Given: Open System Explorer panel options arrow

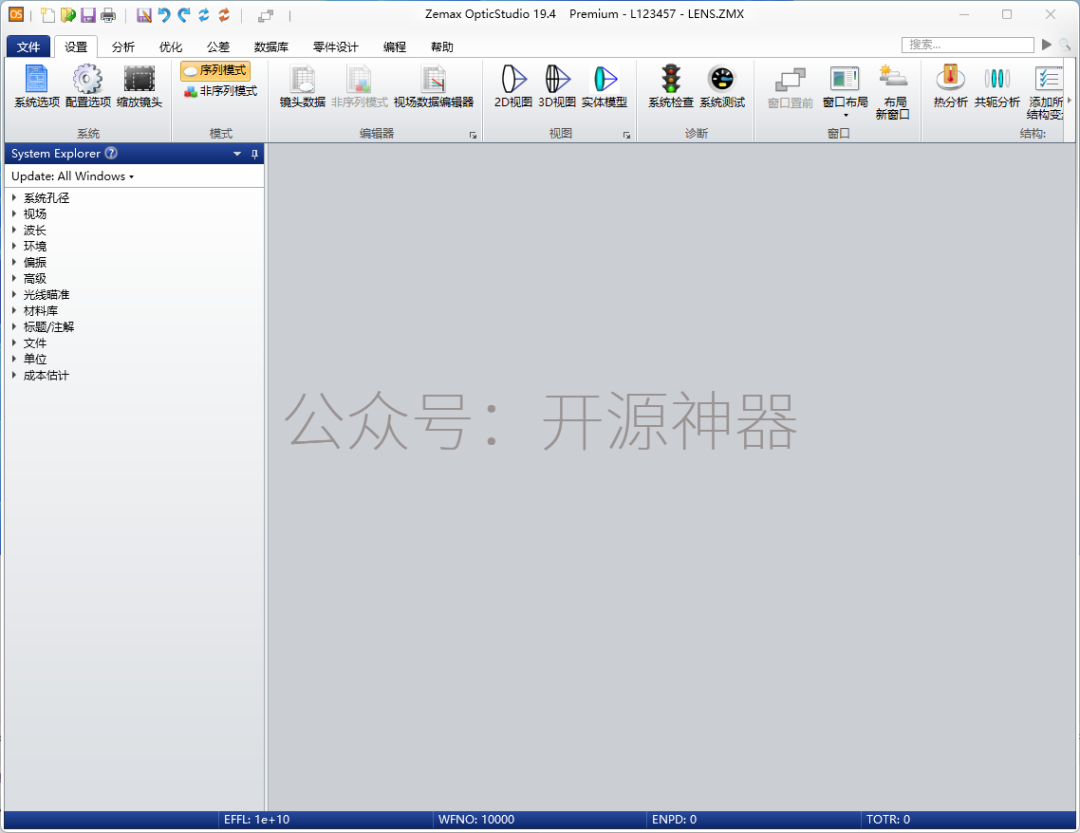Looking at the screenshot, I should coord(237,154).
